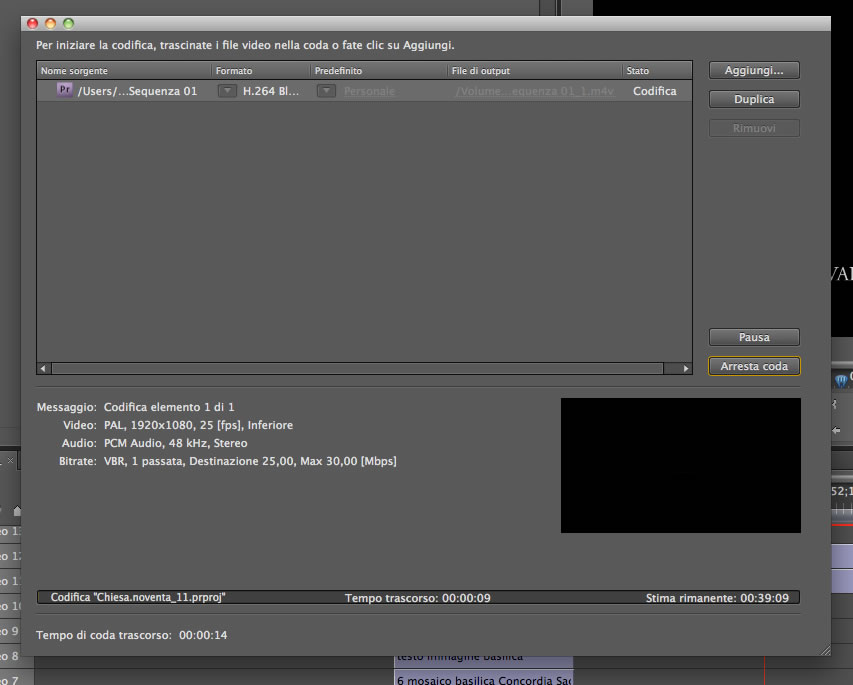Click the left arrow of horizontal scrollbar
853x685 pixels.
point(43,368)
